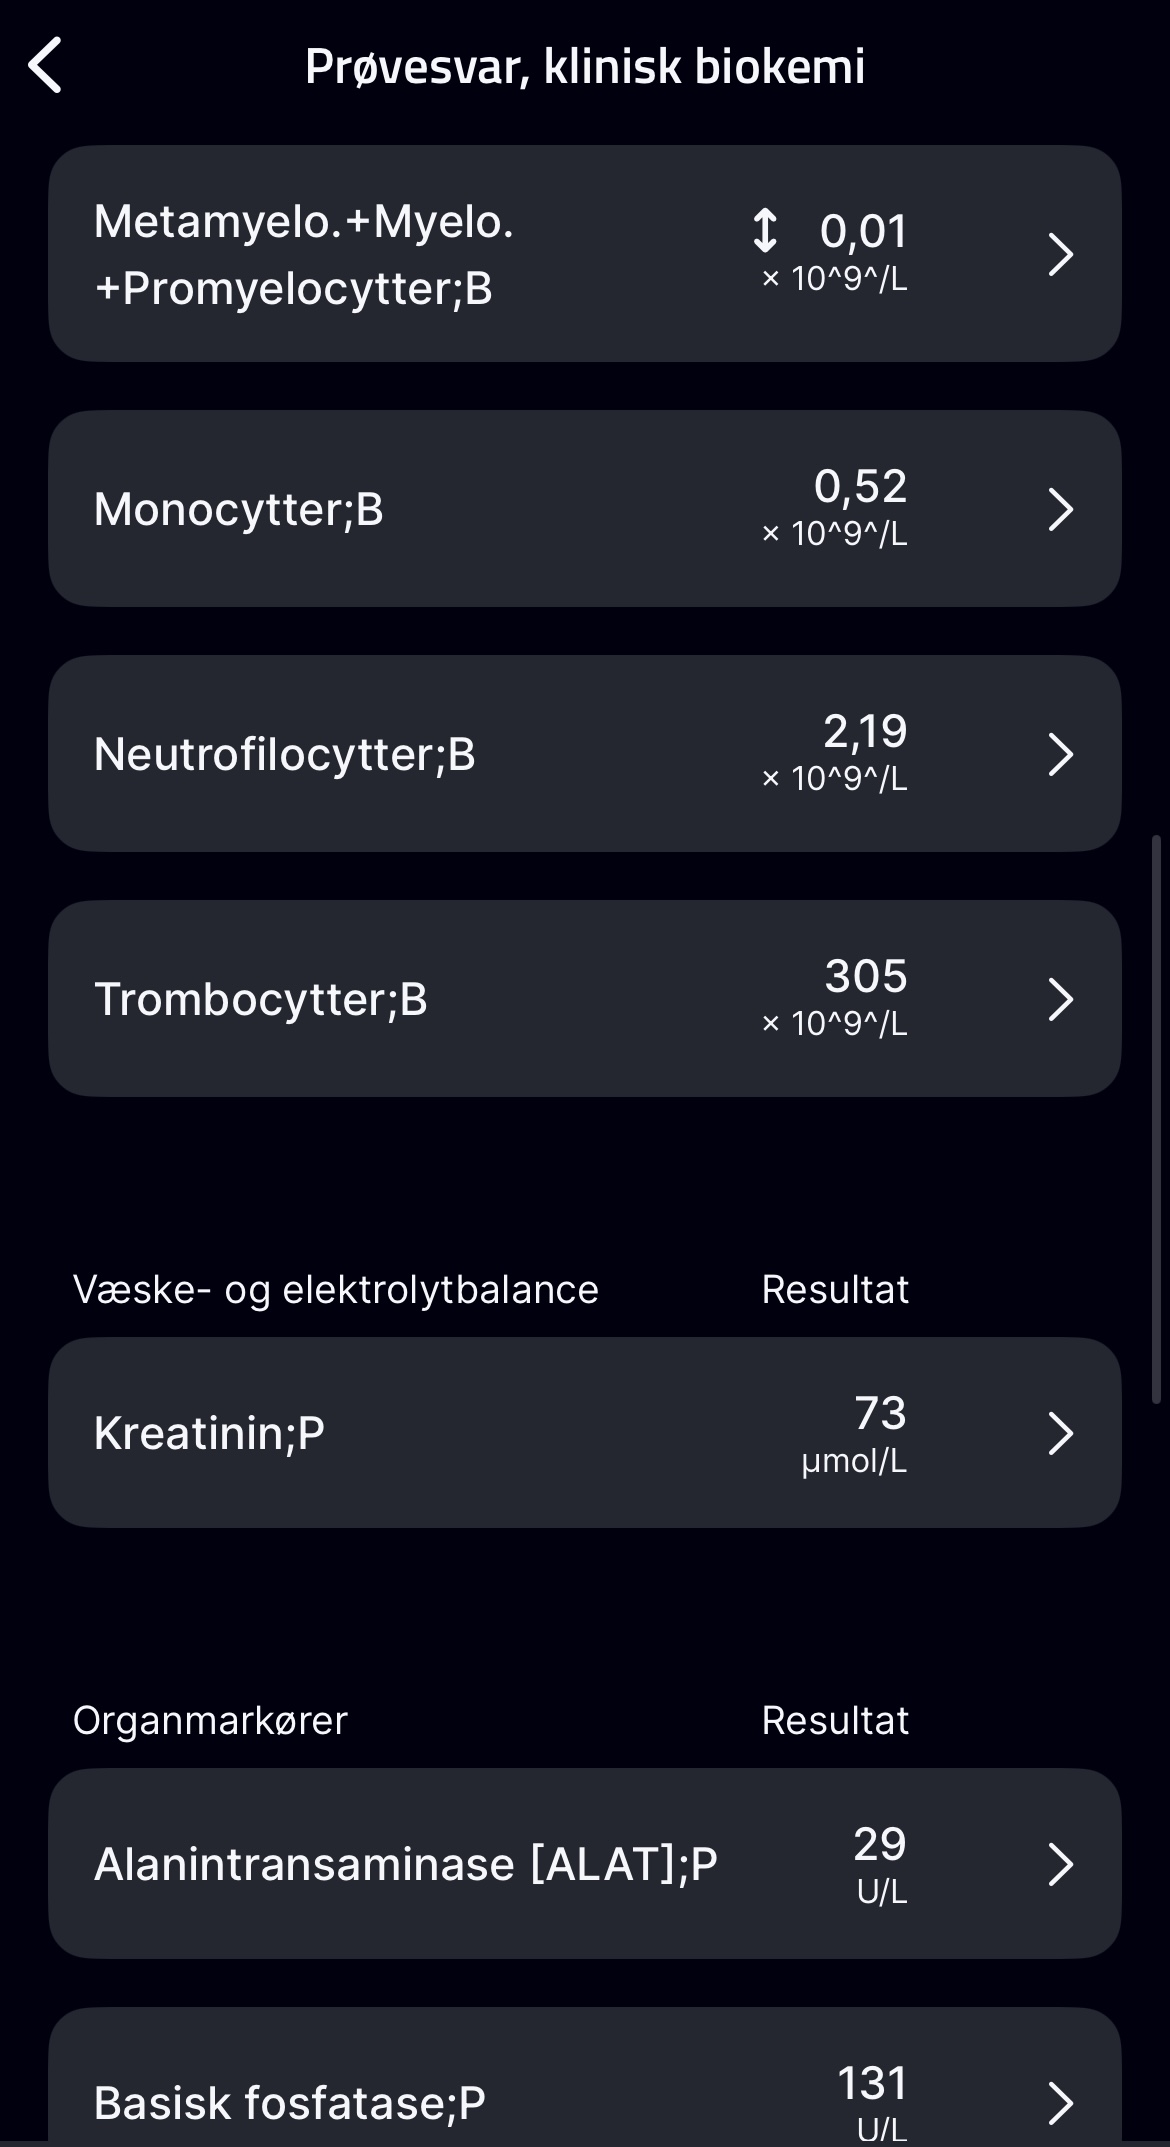Screen dimensions: 1170x2147
Task: Tap the Prøvesvar, klinisk biokemi title
Action: pos(585,66)
